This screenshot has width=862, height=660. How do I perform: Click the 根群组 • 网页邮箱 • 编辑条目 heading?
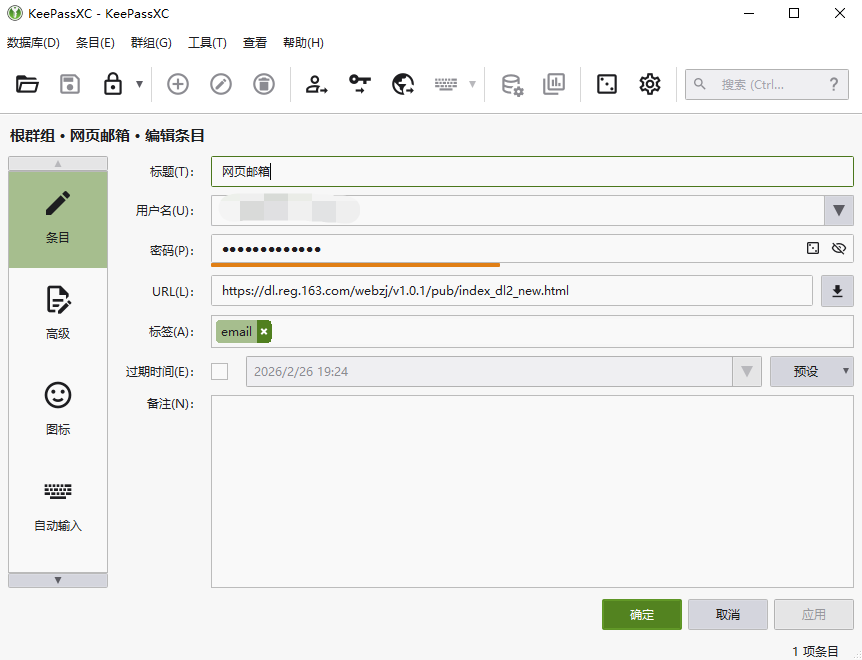107,136
